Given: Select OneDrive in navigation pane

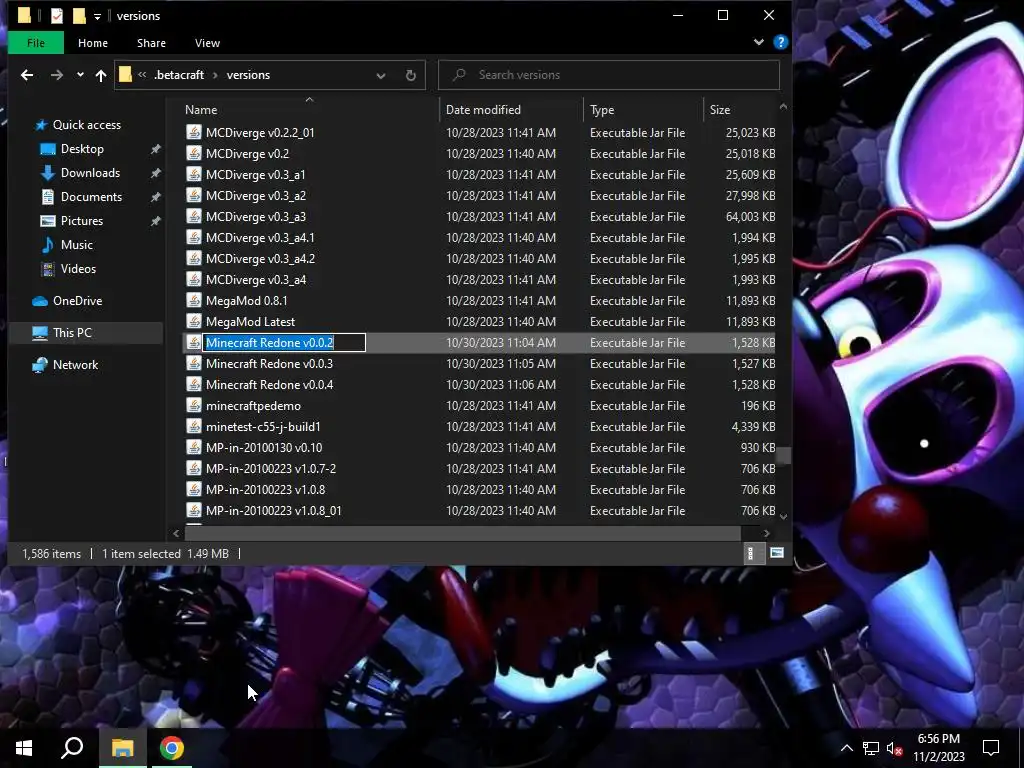Looking at the screenshot, I should (x=77, y=301).
